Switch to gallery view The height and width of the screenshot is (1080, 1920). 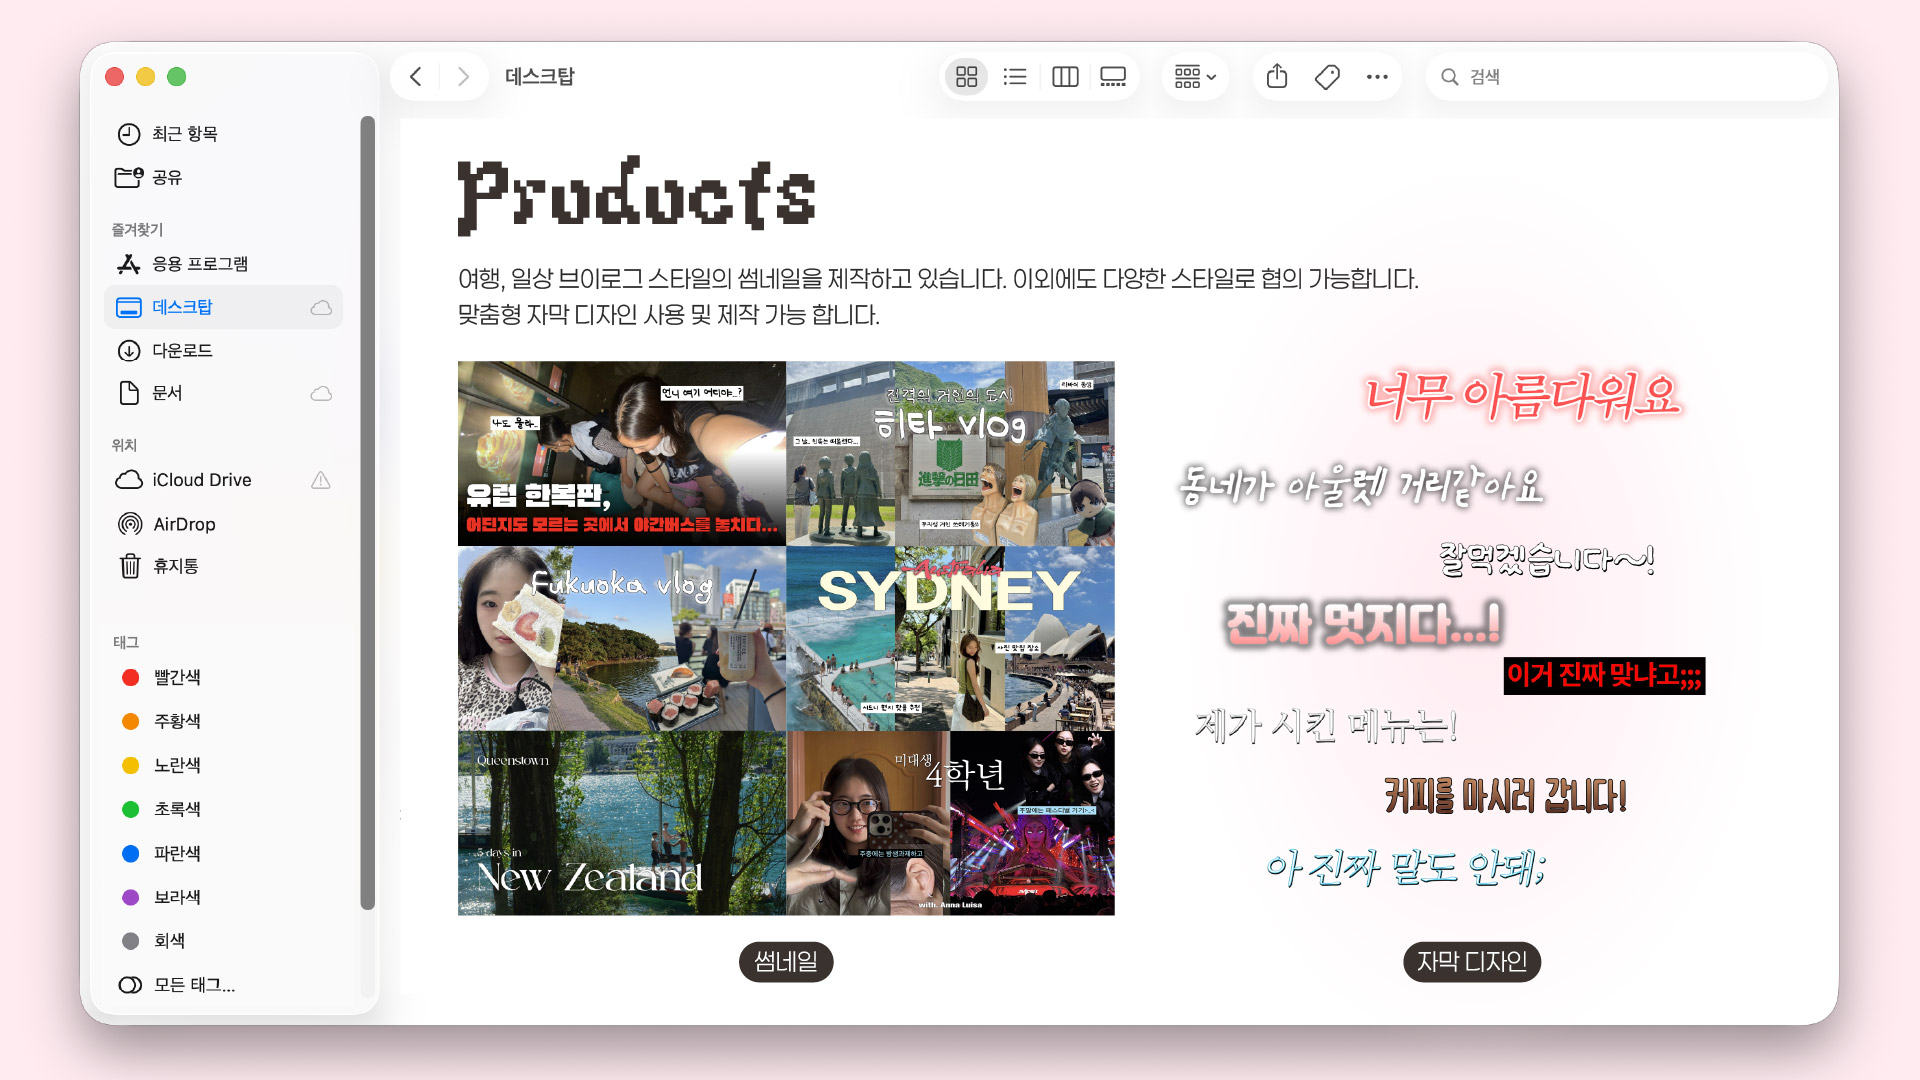tap(1113, 77)
